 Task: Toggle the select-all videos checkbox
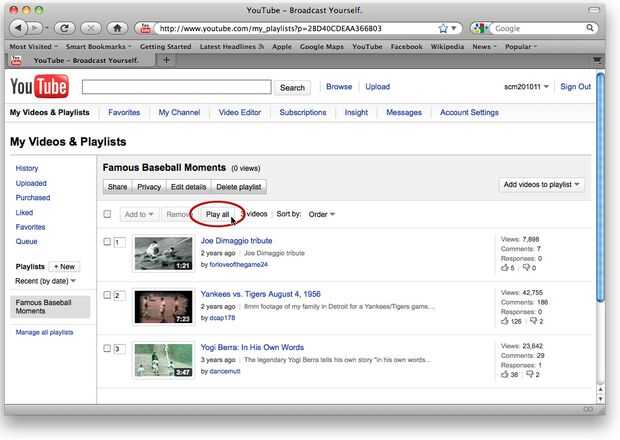pyautogui.click(x=107, y=214)
